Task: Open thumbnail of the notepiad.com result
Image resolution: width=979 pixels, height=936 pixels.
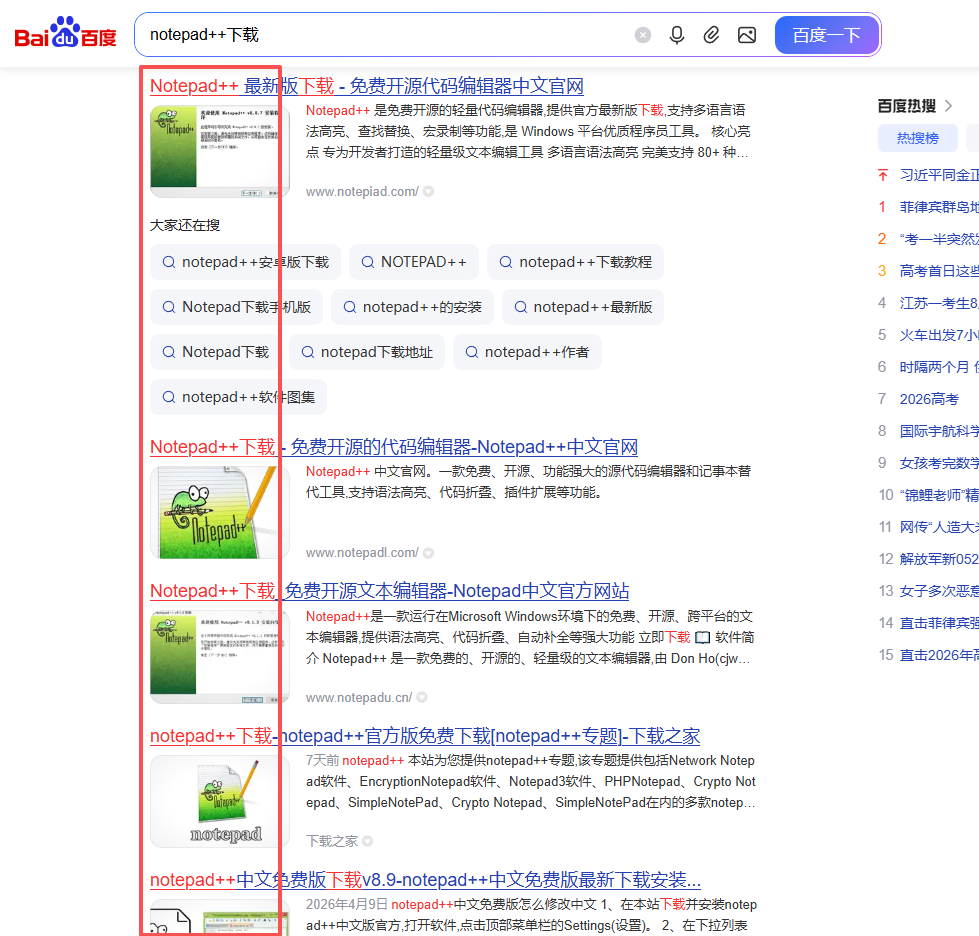Action: click(220, 150)
